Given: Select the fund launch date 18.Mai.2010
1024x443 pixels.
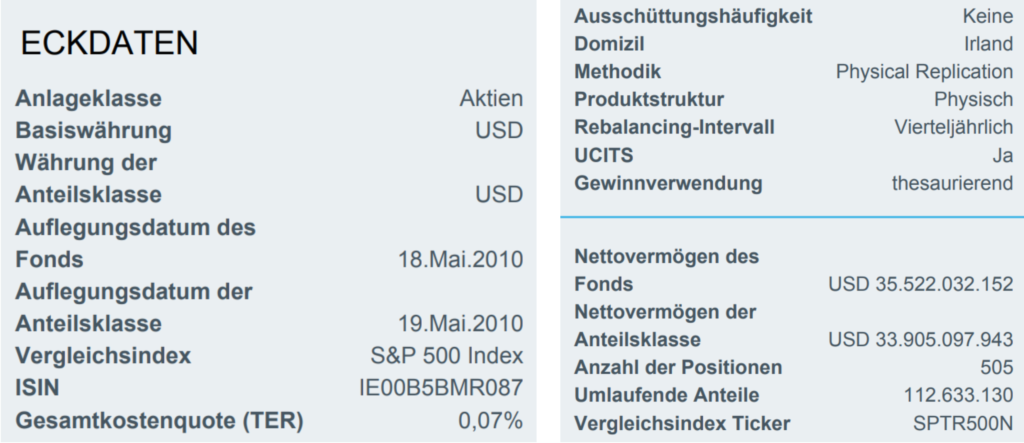Looking at the screenshot, I should 460,260.
